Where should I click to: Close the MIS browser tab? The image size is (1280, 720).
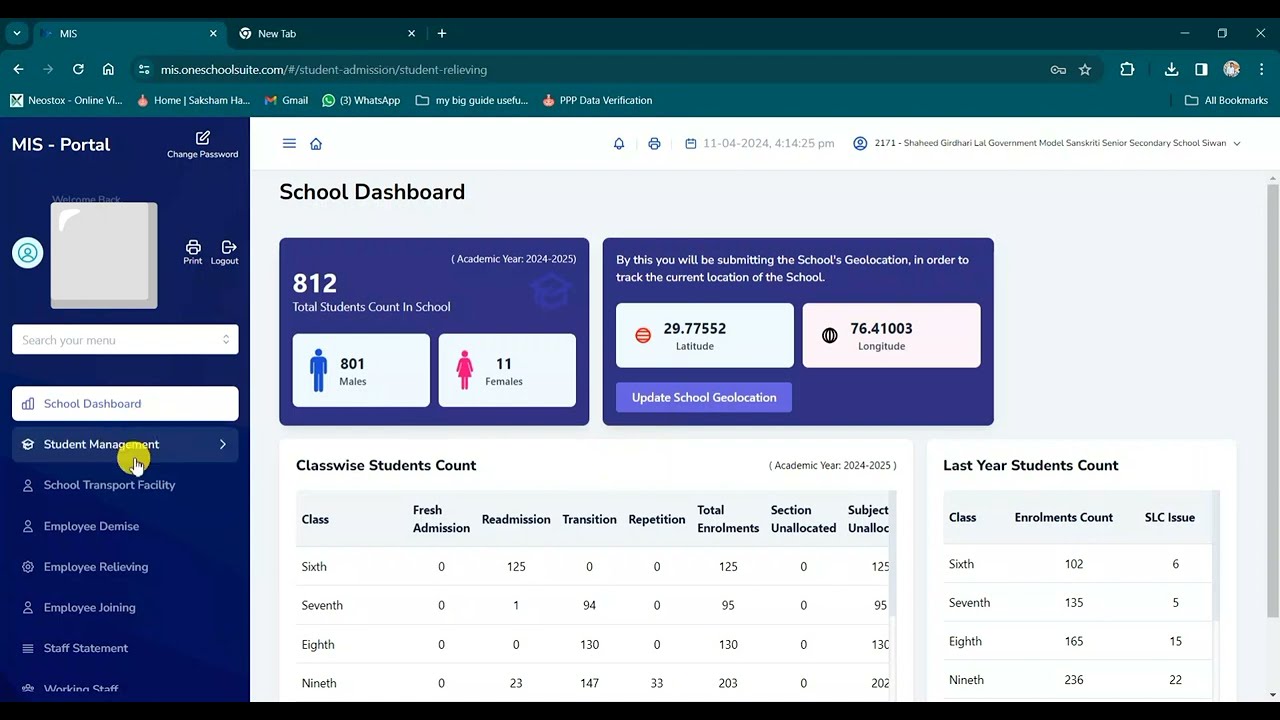(x=213, y=33)
